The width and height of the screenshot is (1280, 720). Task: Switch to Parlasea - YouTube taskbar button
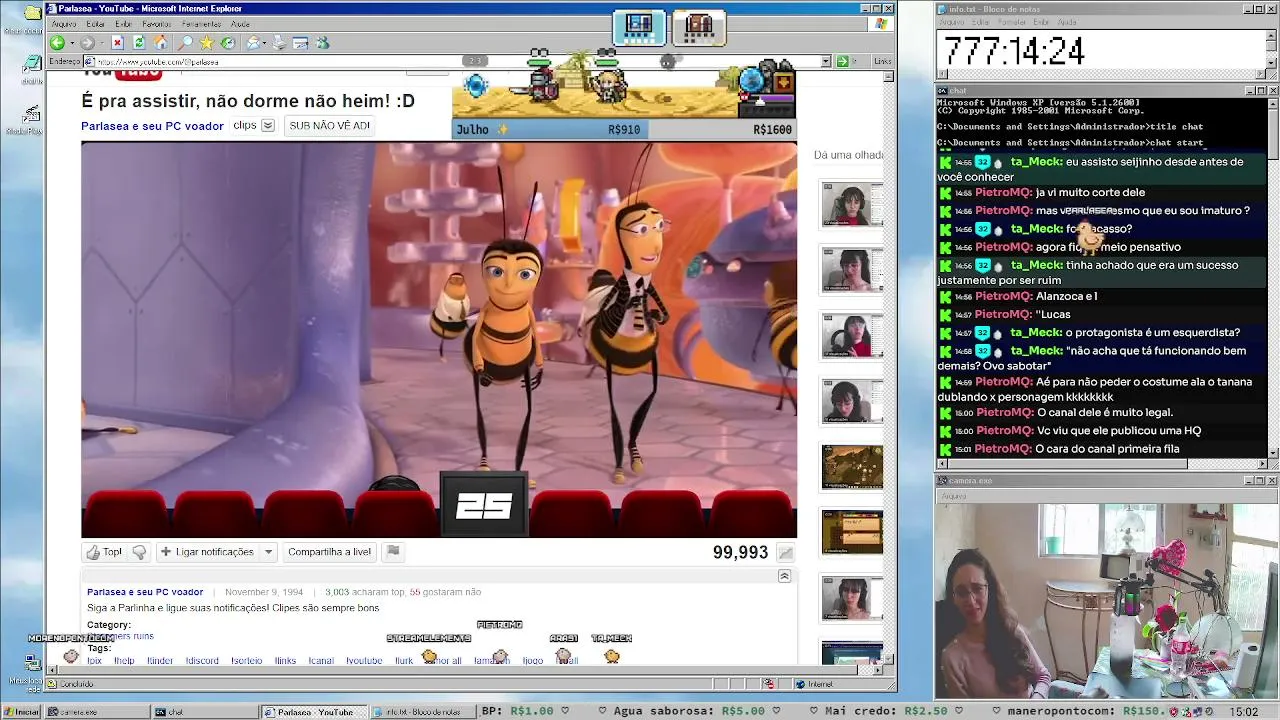313,712
